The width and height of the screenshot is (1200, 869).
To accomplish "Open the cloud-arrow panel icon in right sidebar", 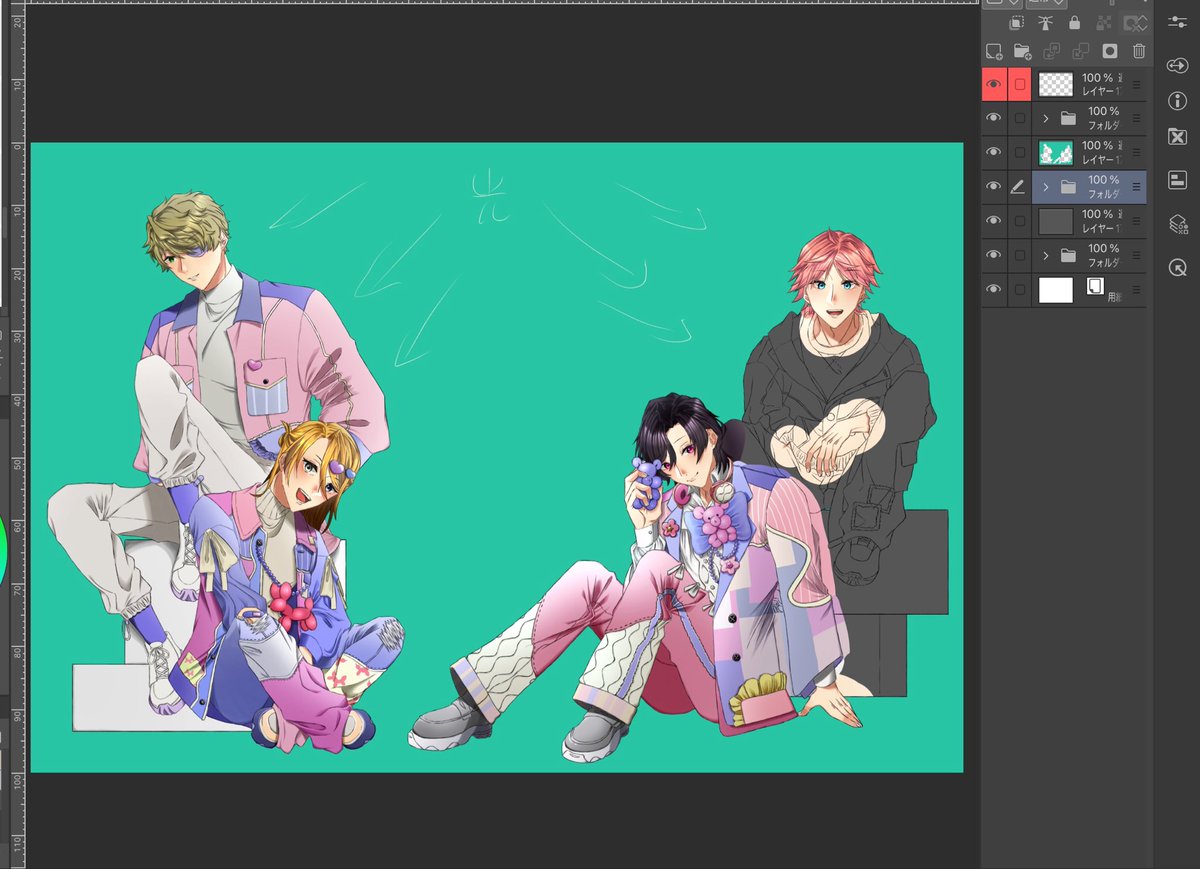I will point(1177,66).
